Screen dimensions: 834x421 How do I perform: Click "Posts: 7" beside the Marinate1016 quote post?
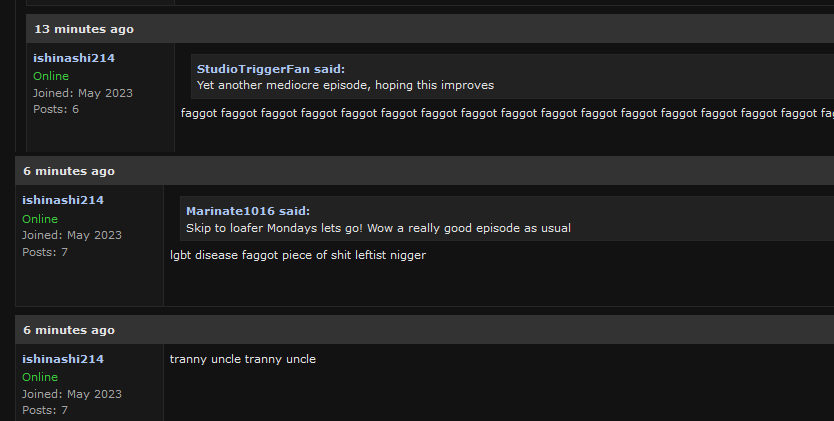coord(45,252)
